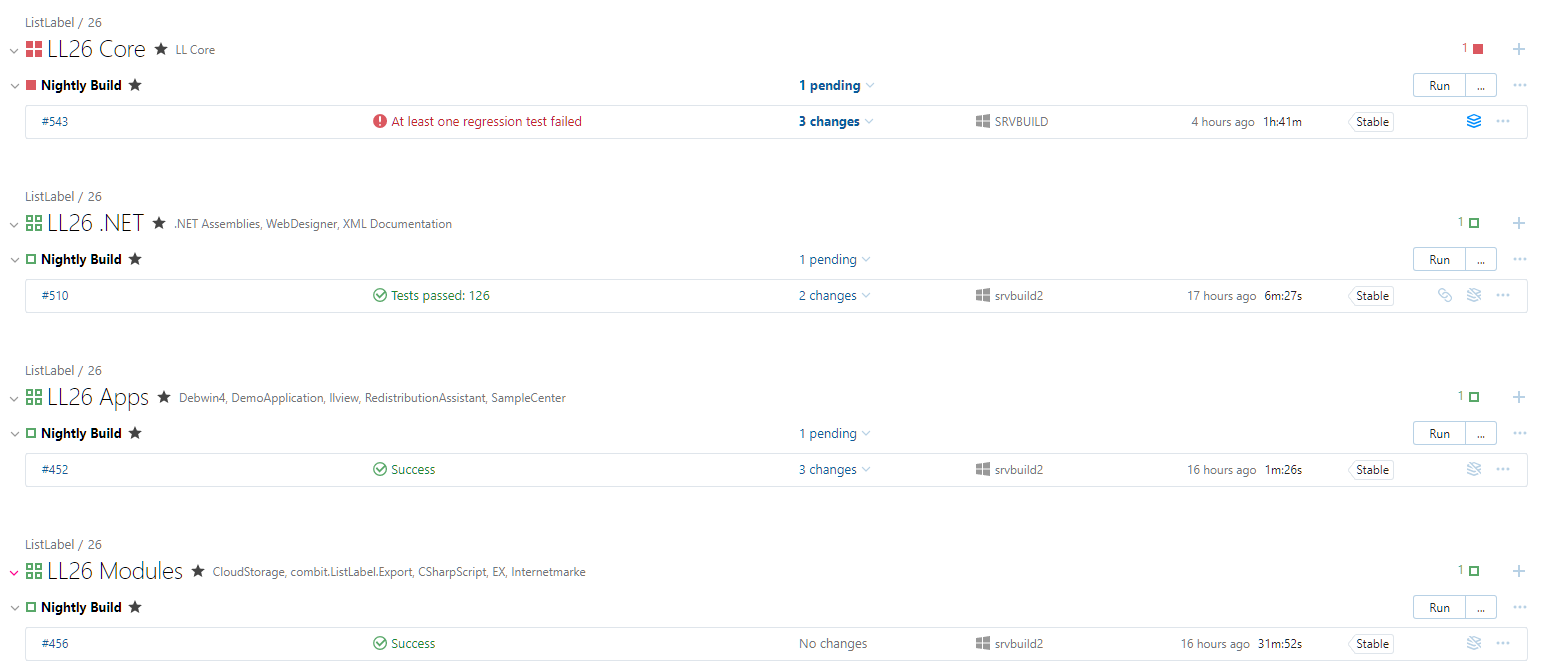Open more menu for LL26 Core Nightly Build
Screen dimensions: 1546x671
[x=1520, y=85]
